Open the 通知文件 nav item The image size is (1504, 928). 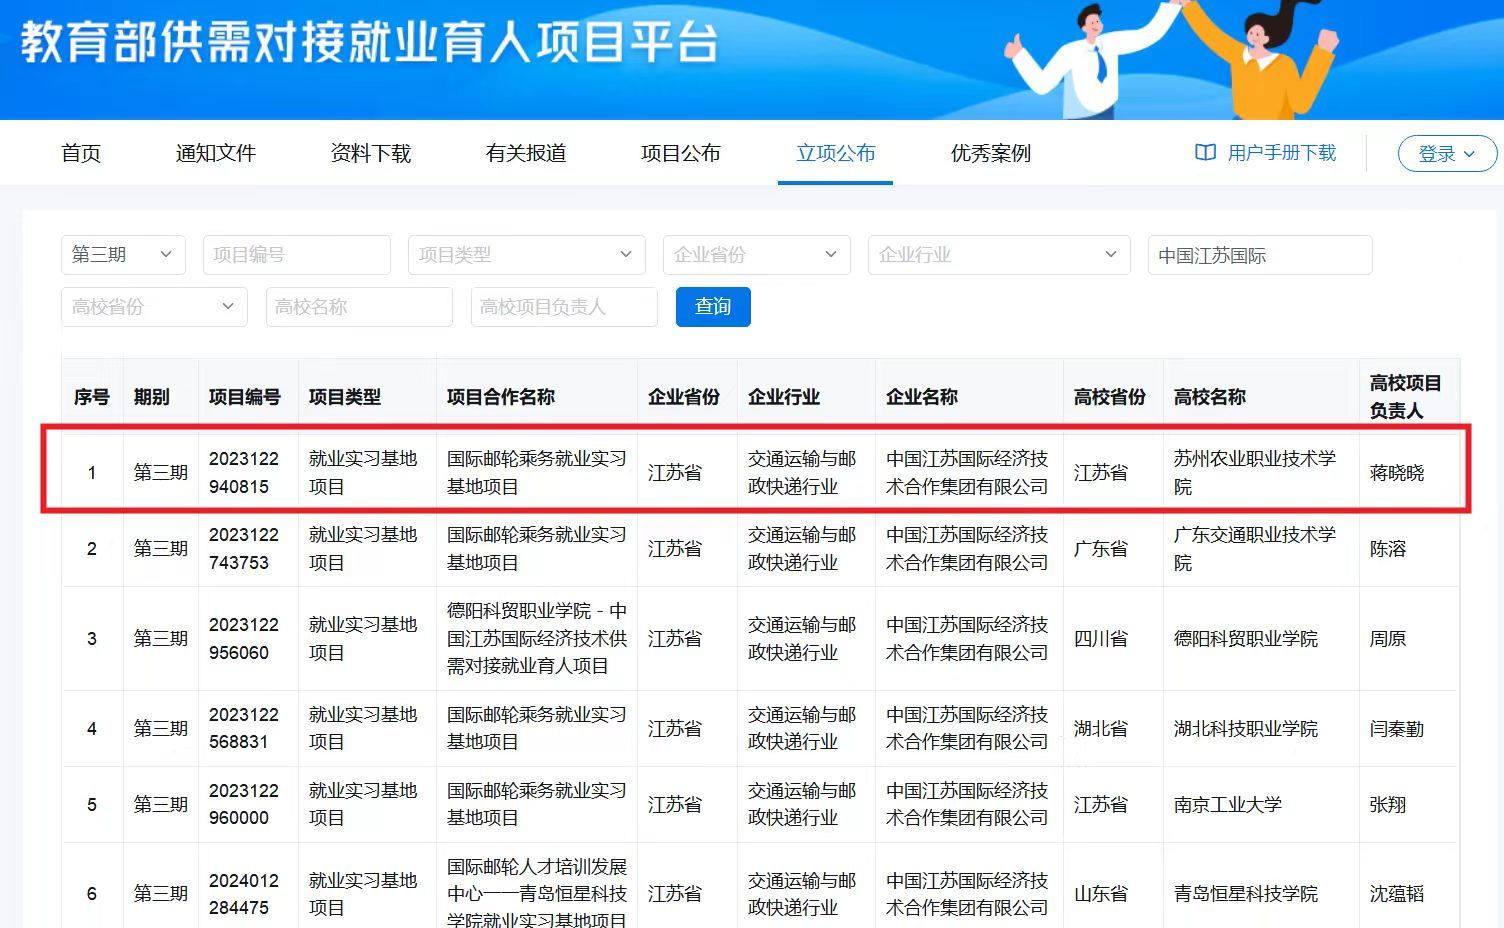216,153
